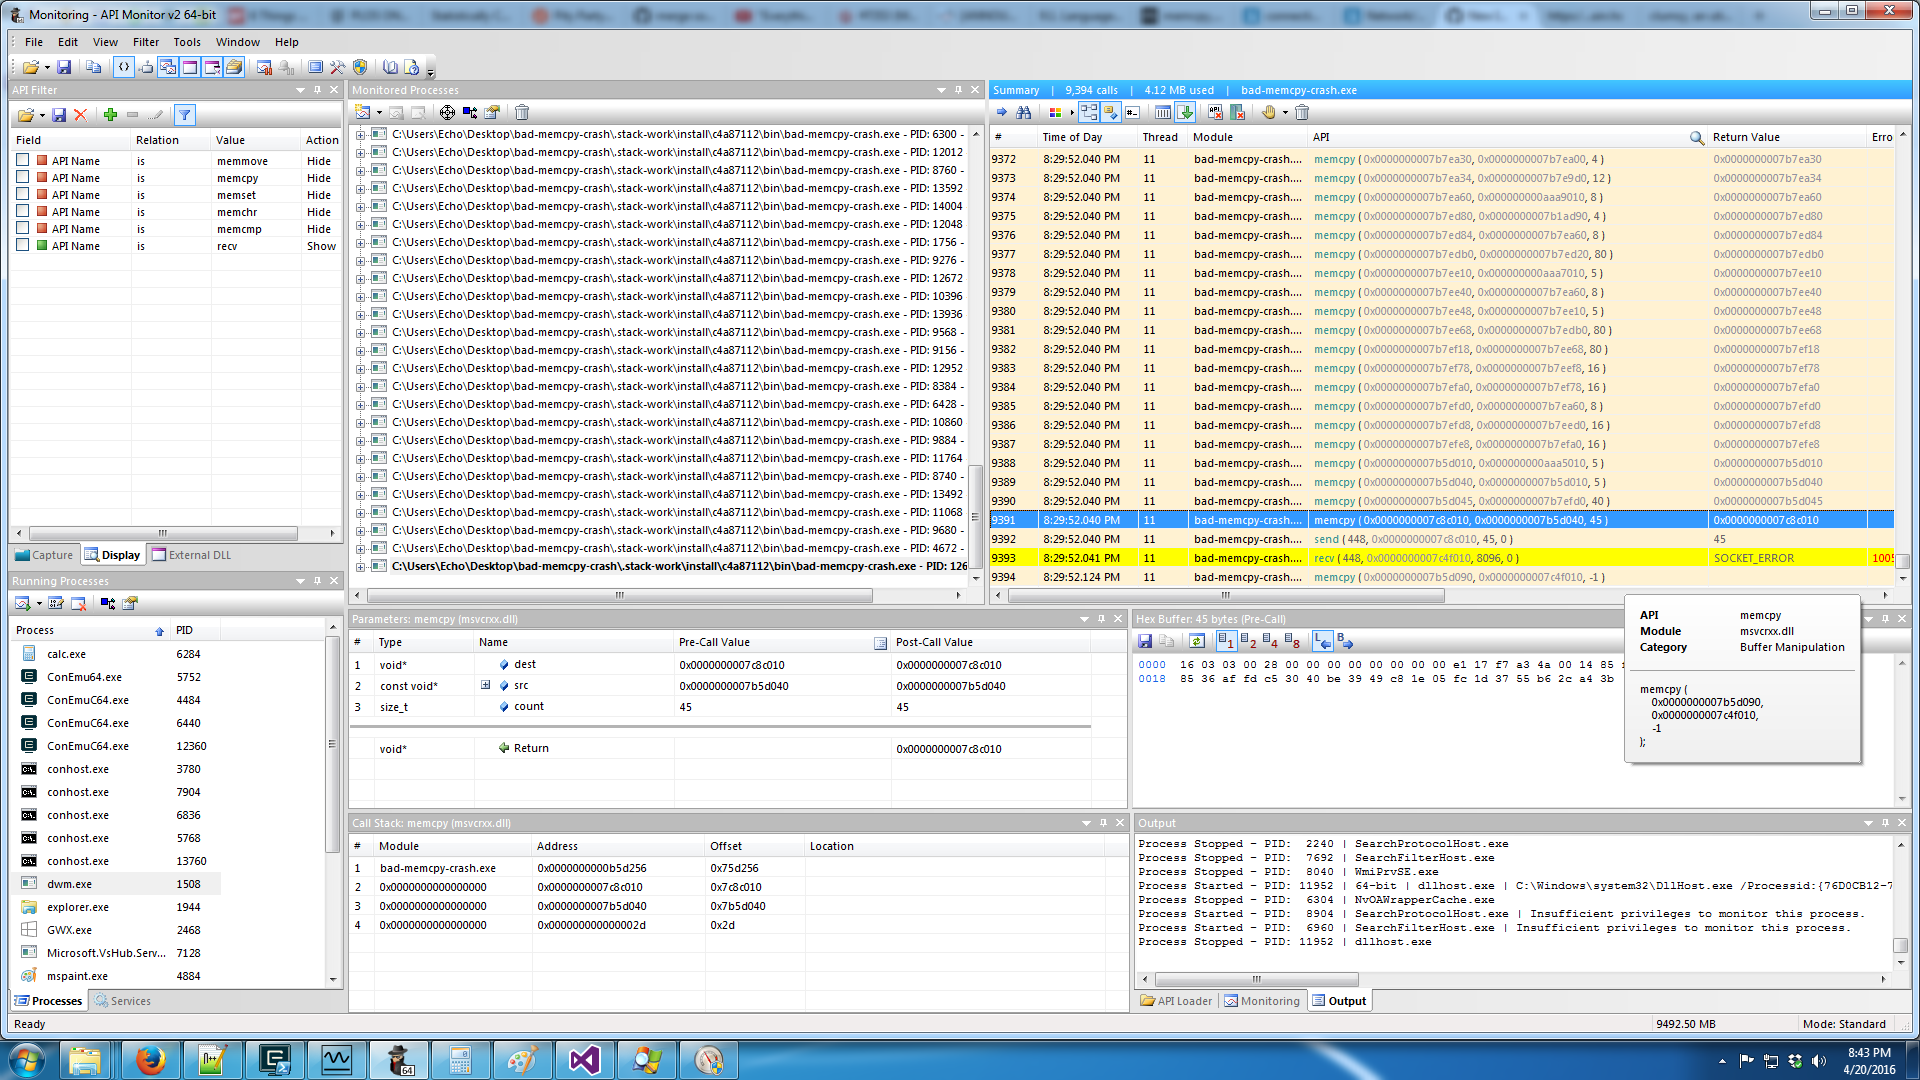Toggle the call tree view button

(x=1089, y=112)
